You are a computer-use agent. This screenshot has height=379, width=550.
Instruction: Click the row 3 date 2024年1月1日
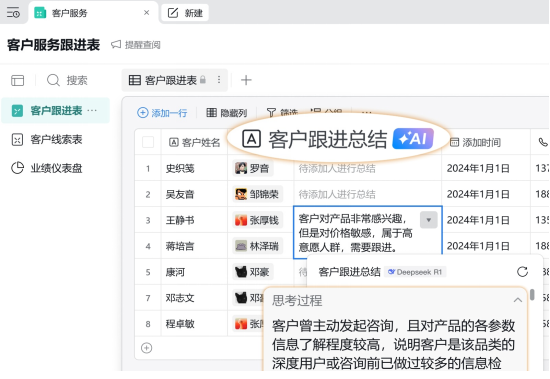[478, 220]
